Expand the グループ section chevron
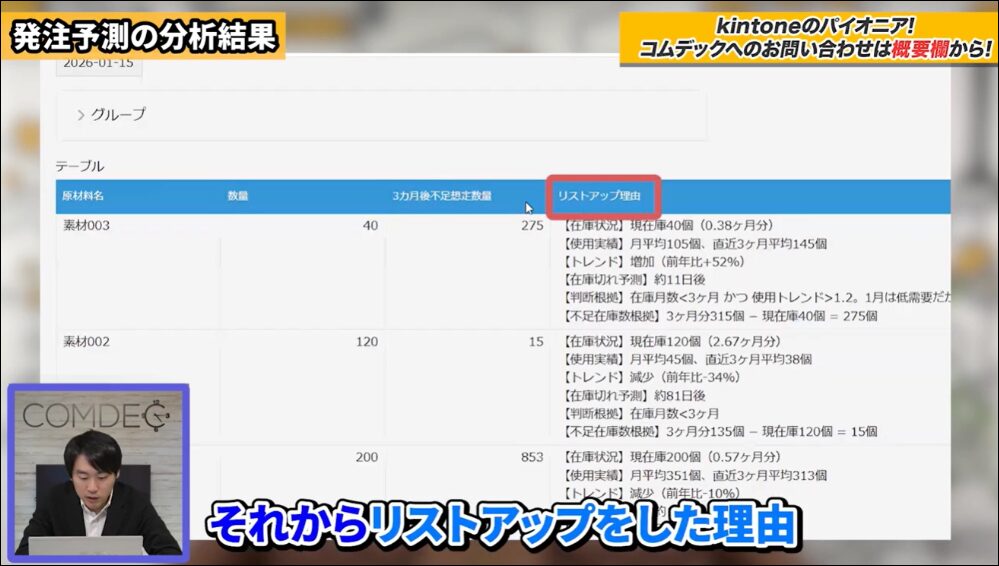The width and height of the screenshot is (999, 566). click(81, 115)
